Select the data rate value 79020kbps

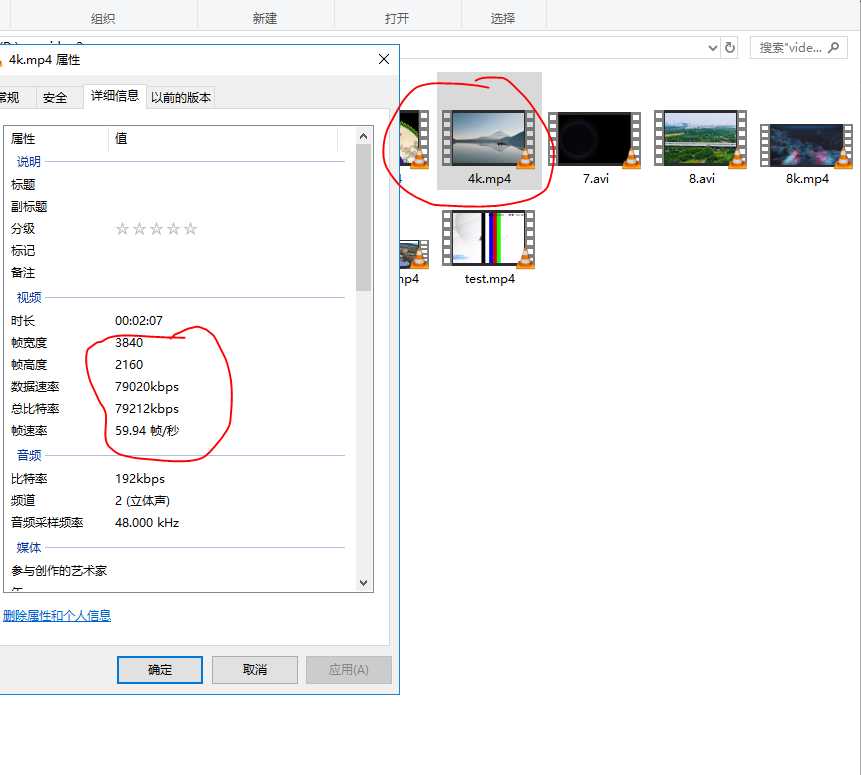pyautogui.click(x=147, y=387)
